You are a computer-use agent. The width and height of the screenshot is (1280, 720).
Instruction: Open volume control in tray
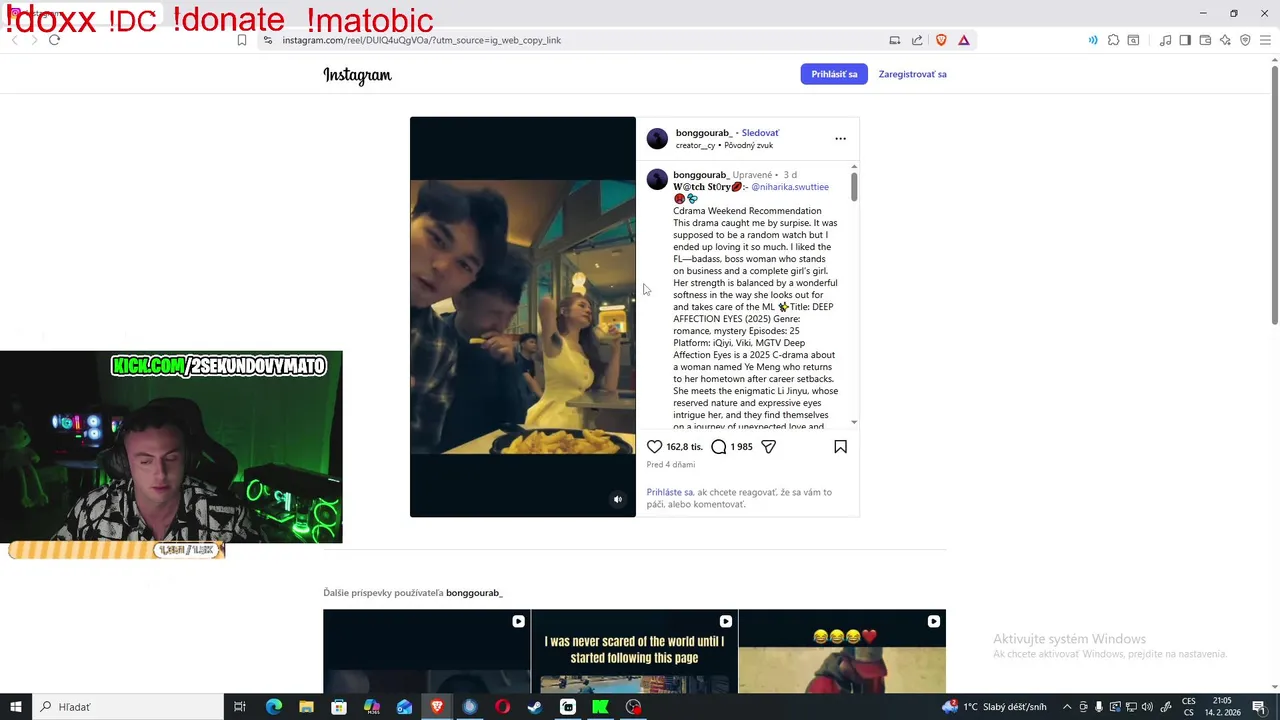point(1147,707)
